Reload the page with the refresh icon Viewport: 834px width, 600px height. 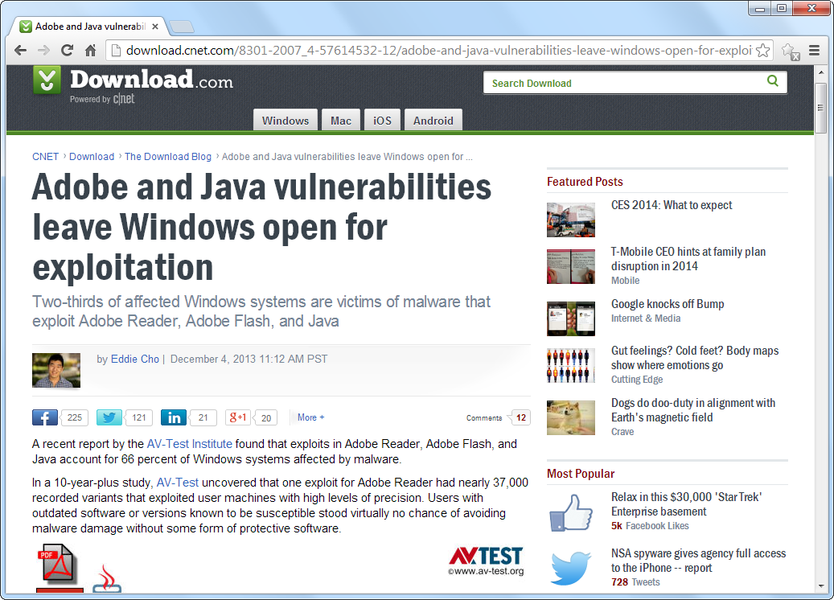coord(67,50)
